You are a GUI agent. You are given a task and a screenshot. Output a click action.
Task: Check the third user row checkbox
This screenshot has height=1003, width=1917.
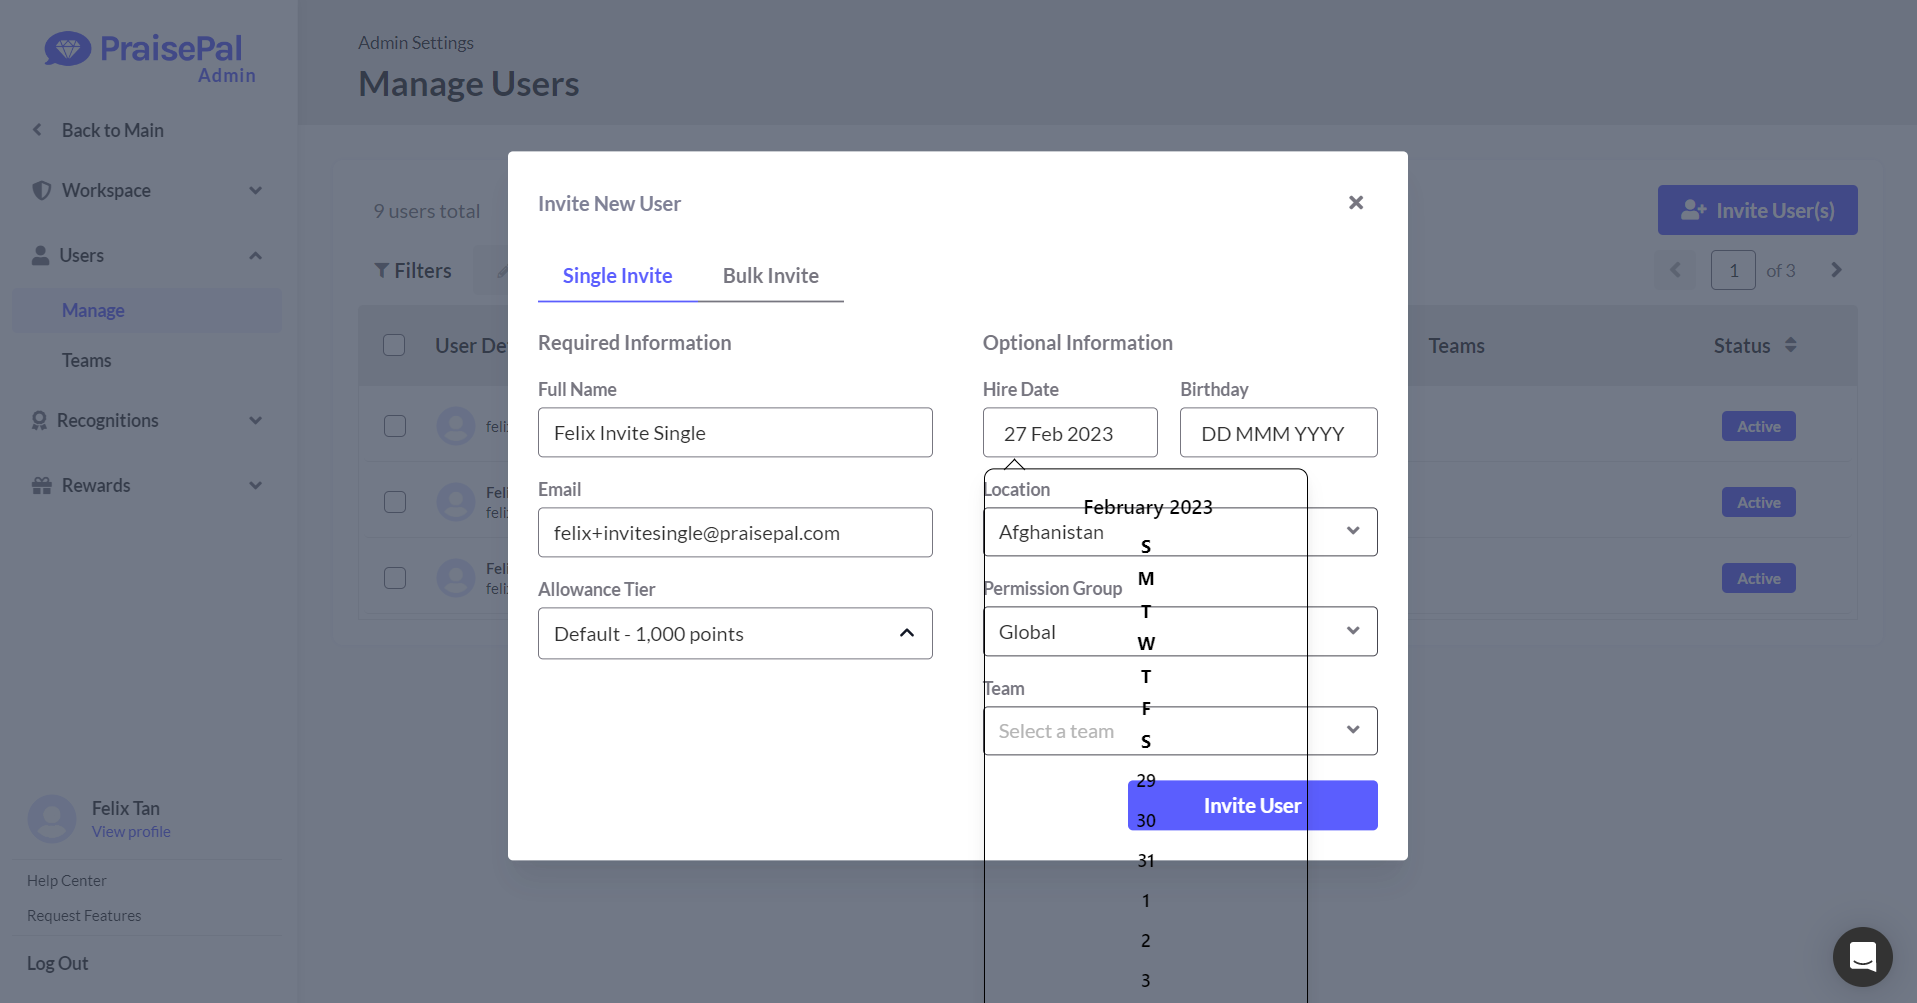[x=395, y=578]
